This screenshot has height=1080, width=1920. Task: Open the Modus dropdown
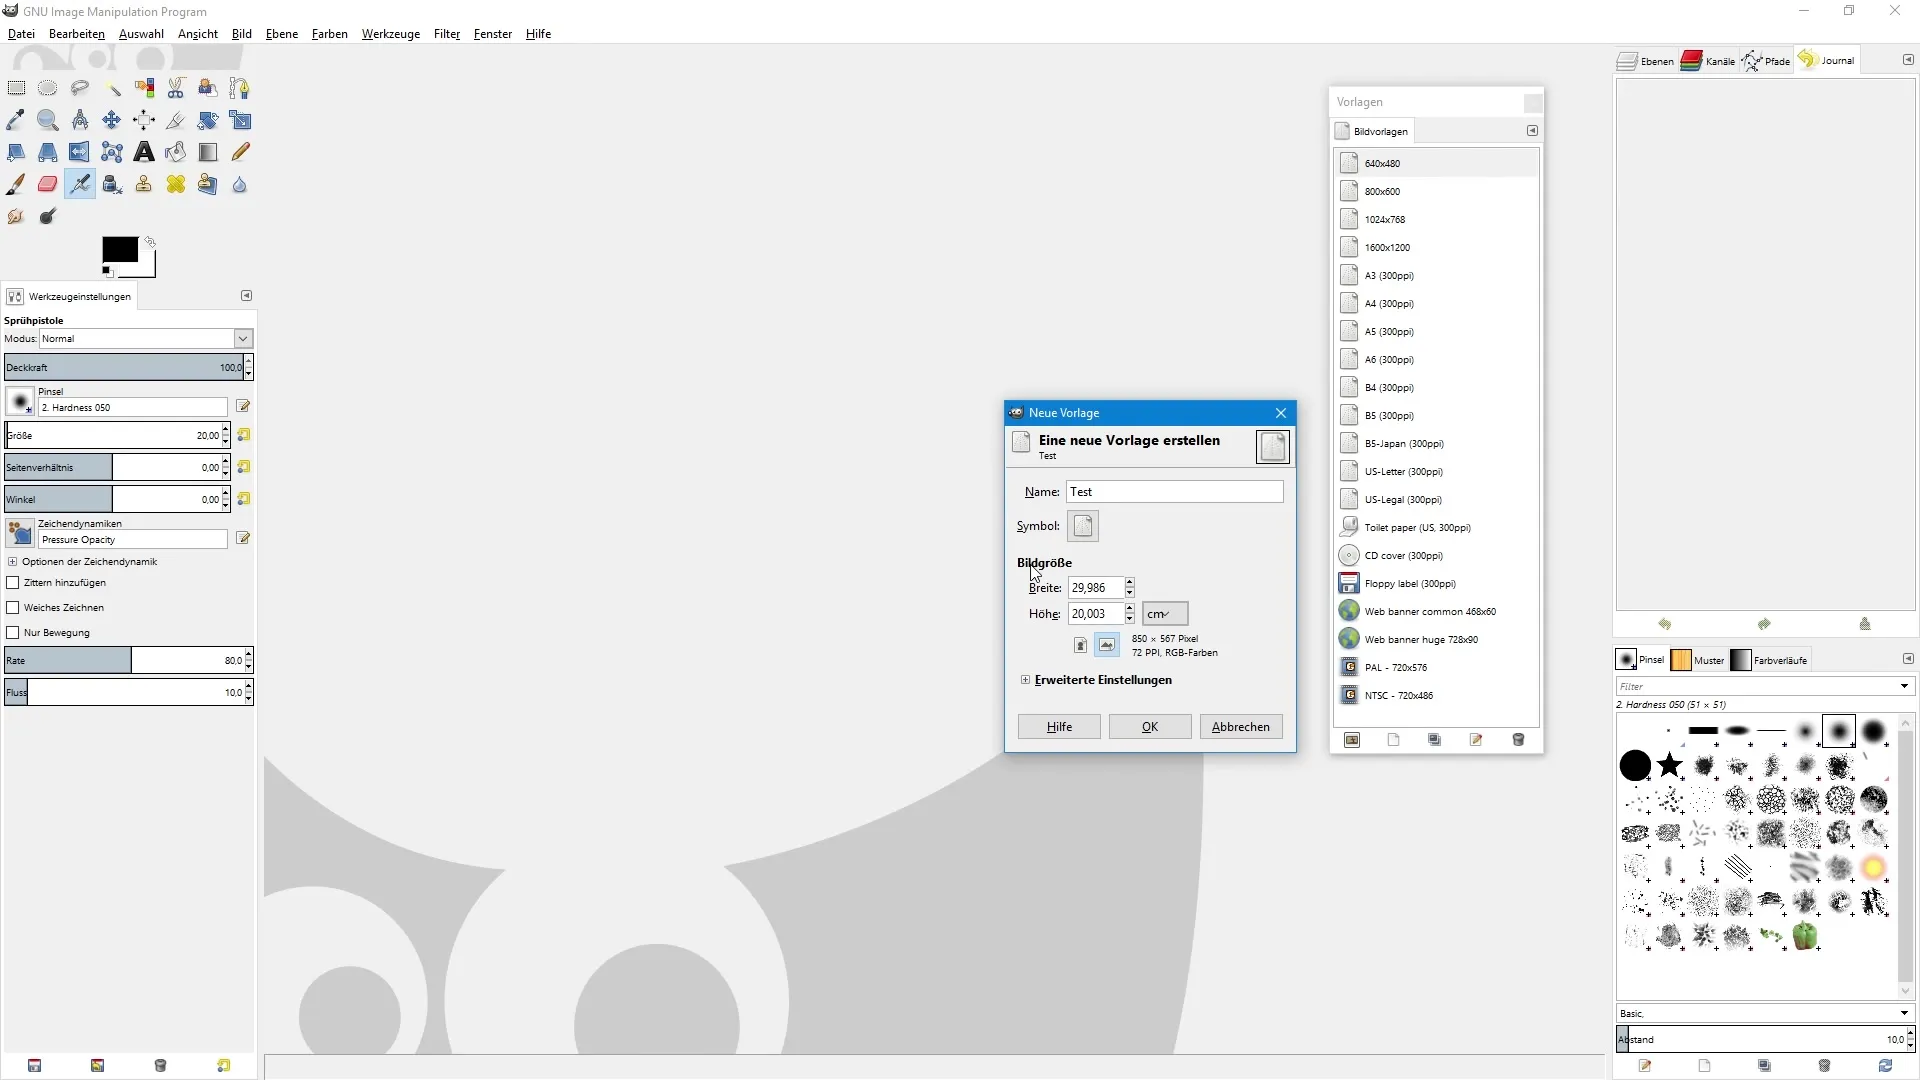coord(243,339)
